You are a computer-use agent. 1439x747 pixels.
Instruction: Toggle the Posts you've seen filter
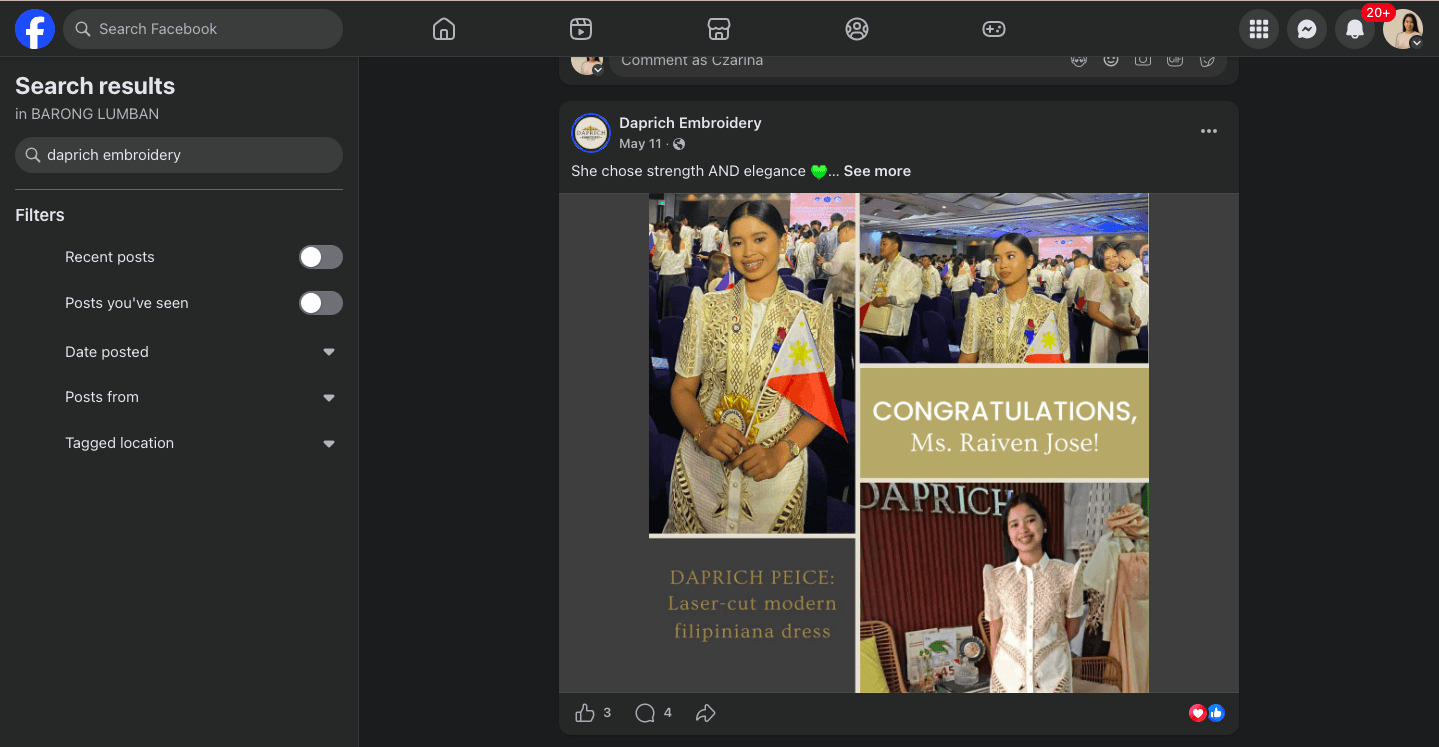[321, 303]
